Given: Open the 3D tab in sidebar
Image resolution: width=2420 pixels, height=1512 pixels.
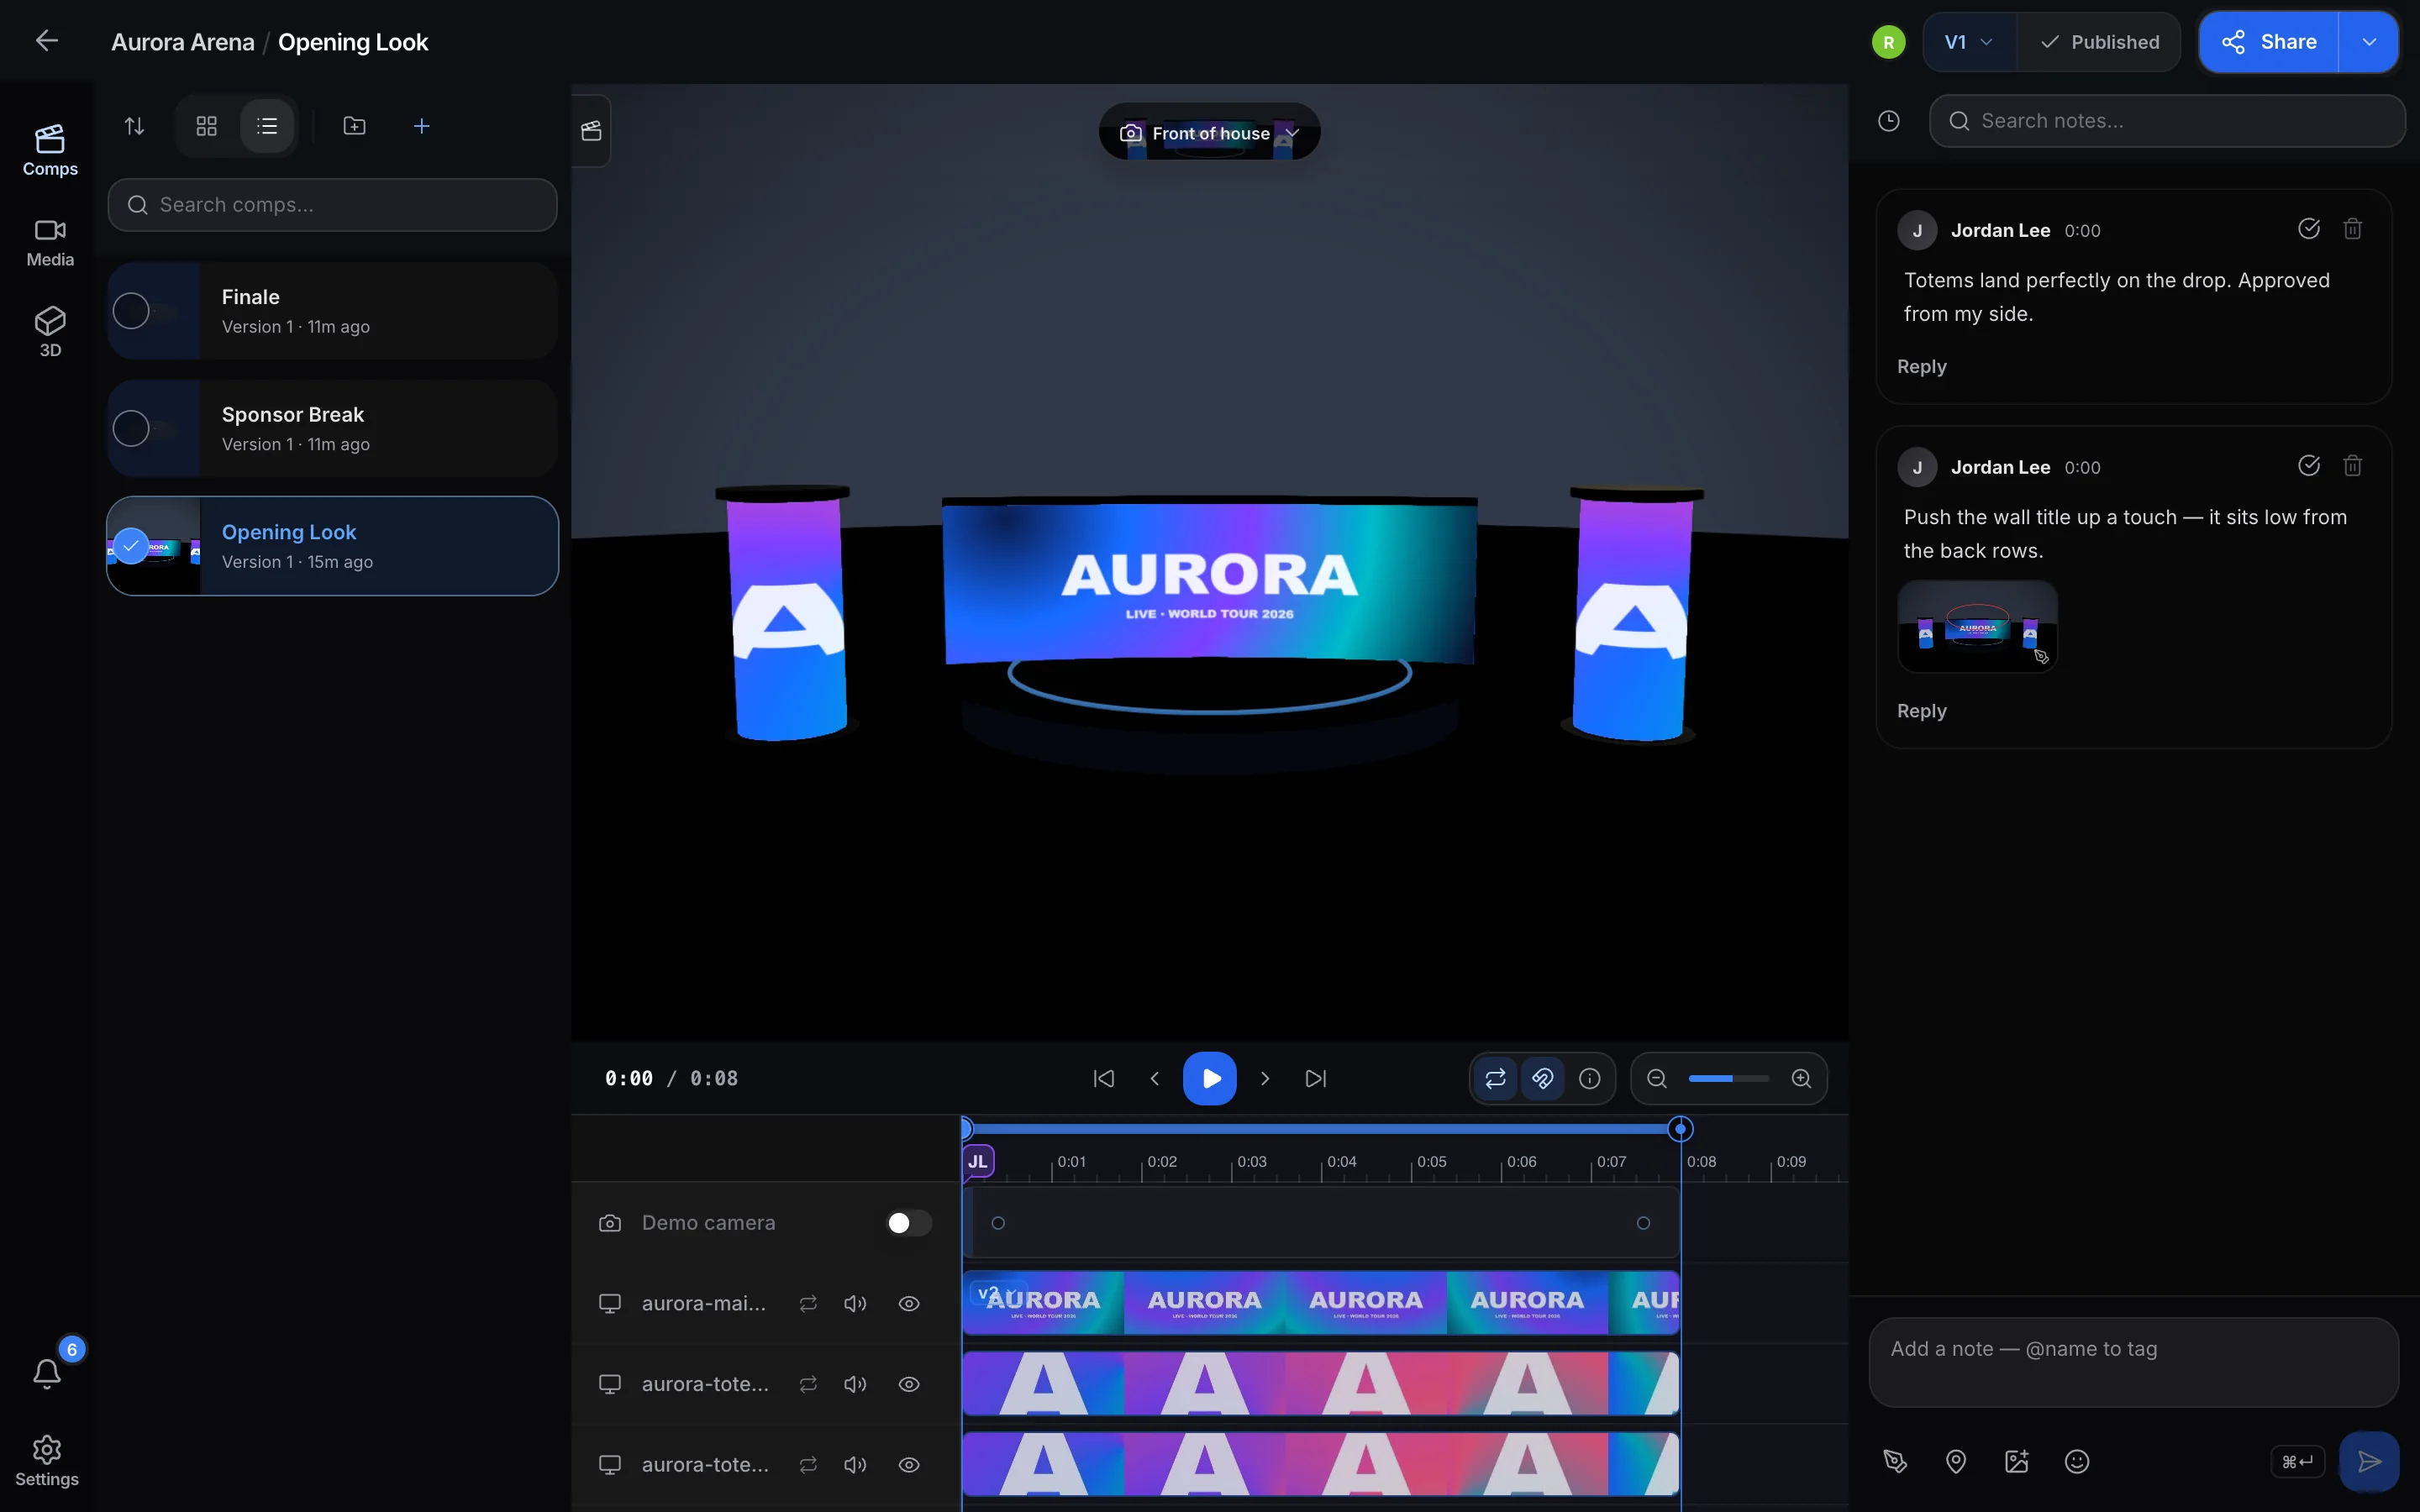Looking at the screenshot, I should coord(50,332).
